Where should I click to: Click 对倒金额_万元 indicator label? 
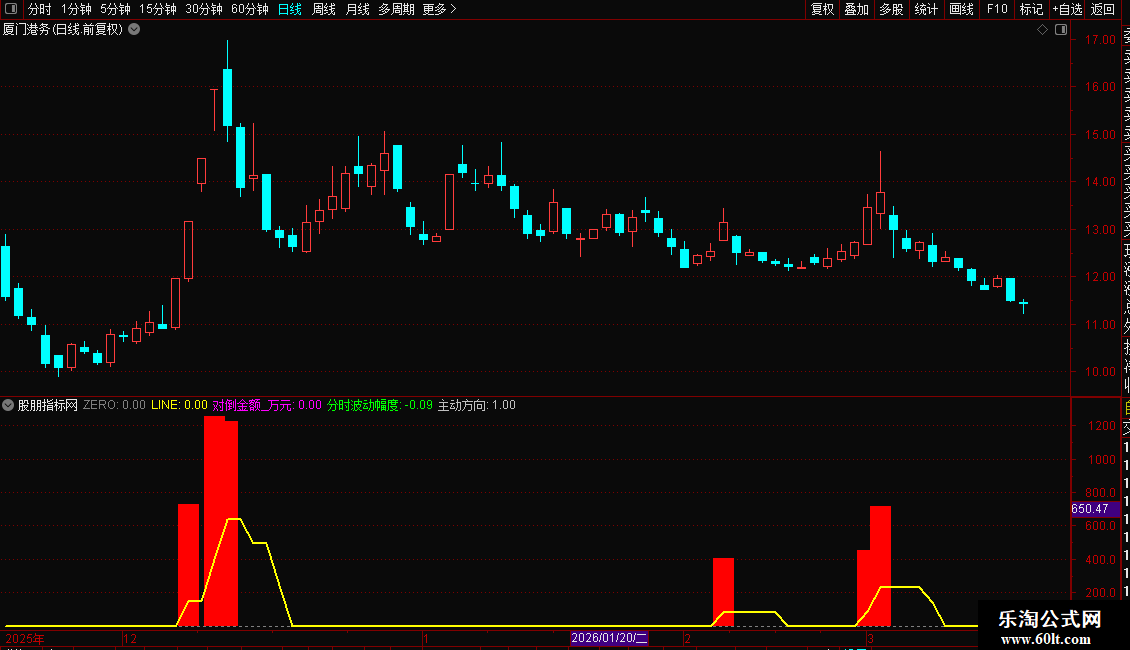point(252,405)
